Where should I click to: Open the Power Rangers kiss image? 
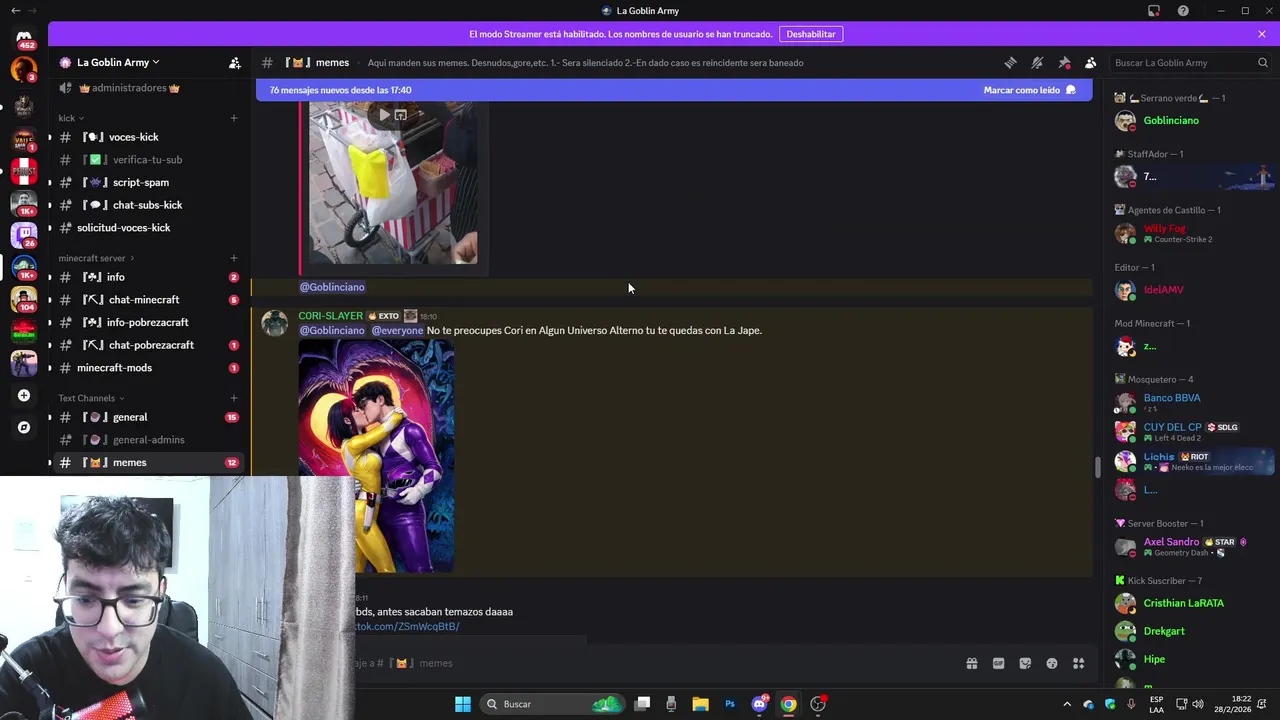coord(376,456)
